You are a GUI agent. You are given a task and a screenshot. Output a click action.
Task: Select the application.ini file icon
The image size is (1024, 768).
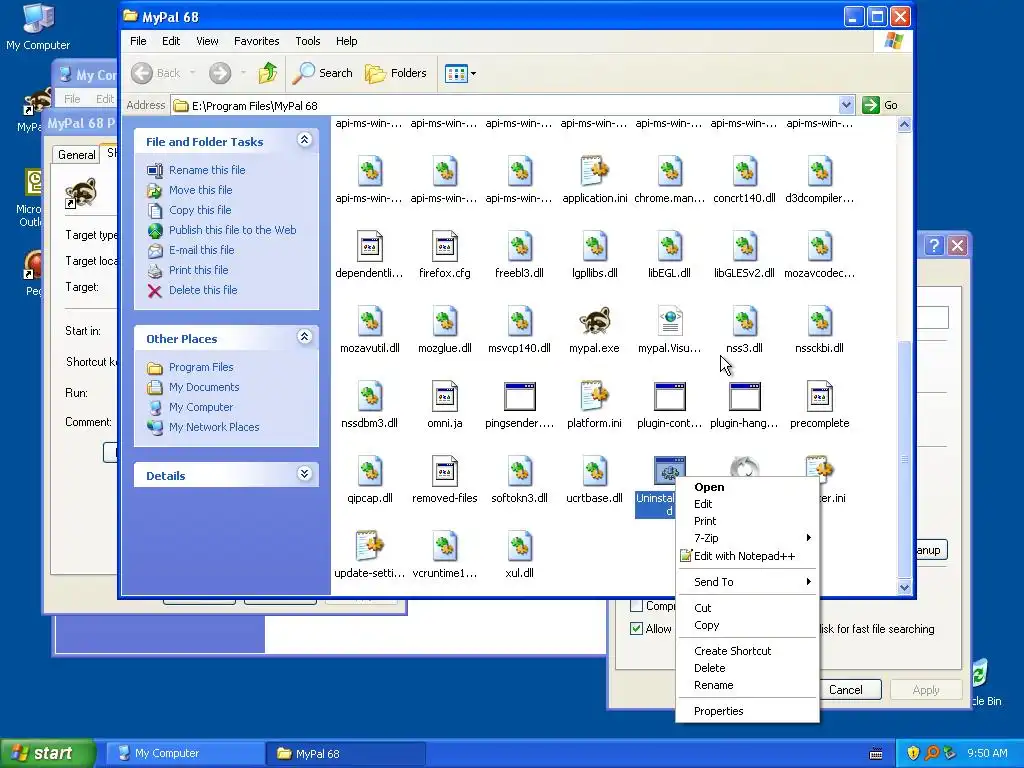coord(594,172)
